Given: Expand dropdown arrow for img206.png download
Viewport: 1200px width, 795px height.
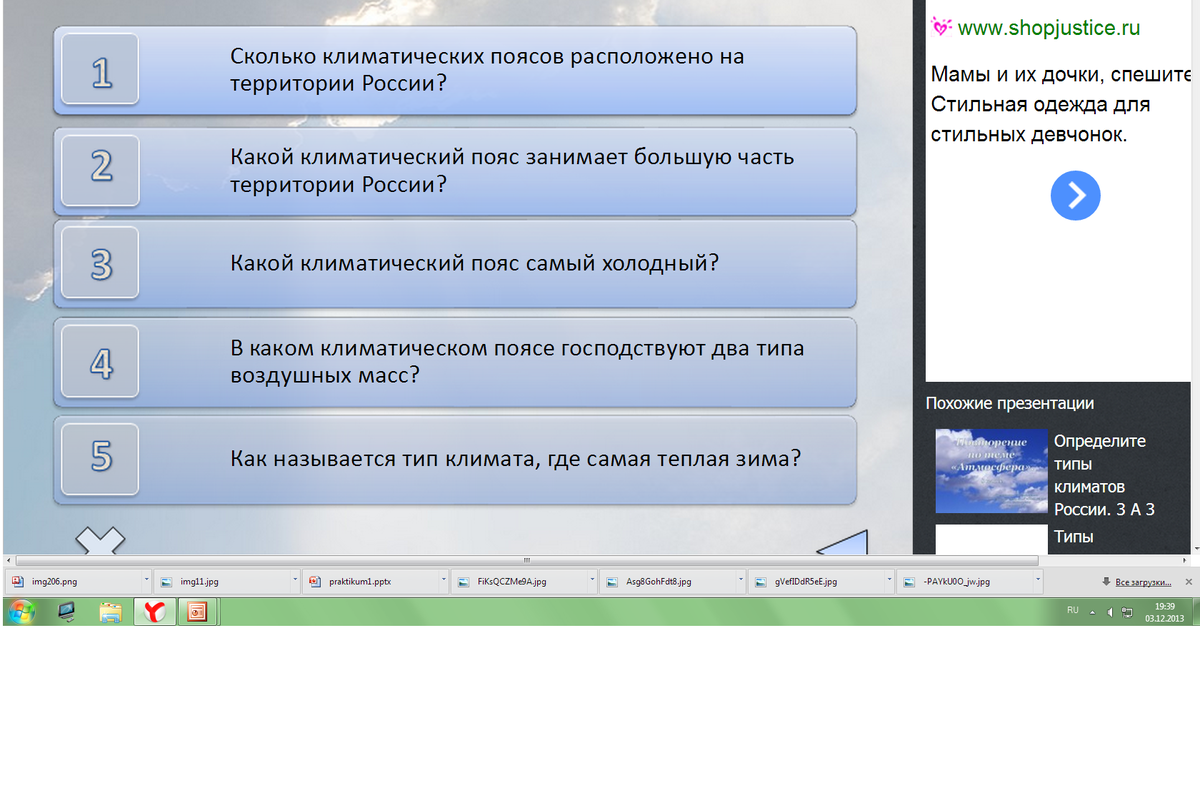Looking at the screenshot, I should click(147, 580).
